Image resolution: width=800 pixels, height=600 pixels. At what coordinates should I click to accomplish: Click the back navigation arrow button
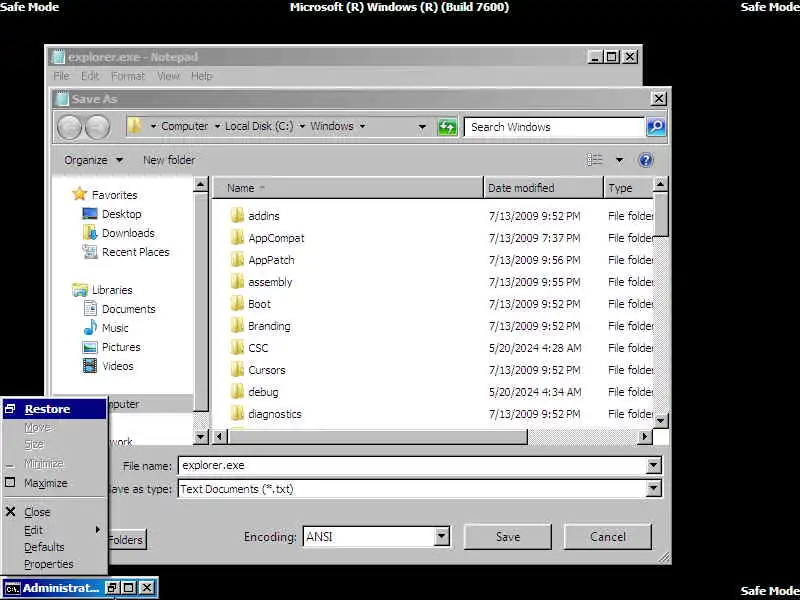click(69, 127)
